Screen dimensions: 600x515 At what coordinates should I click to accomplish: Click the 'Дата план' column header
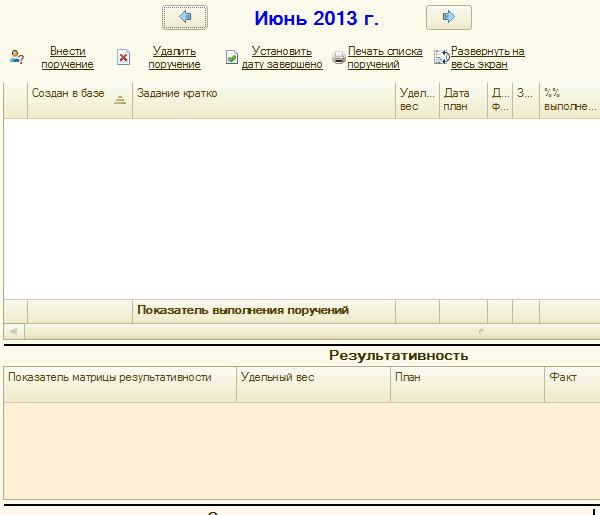(456, 100)
